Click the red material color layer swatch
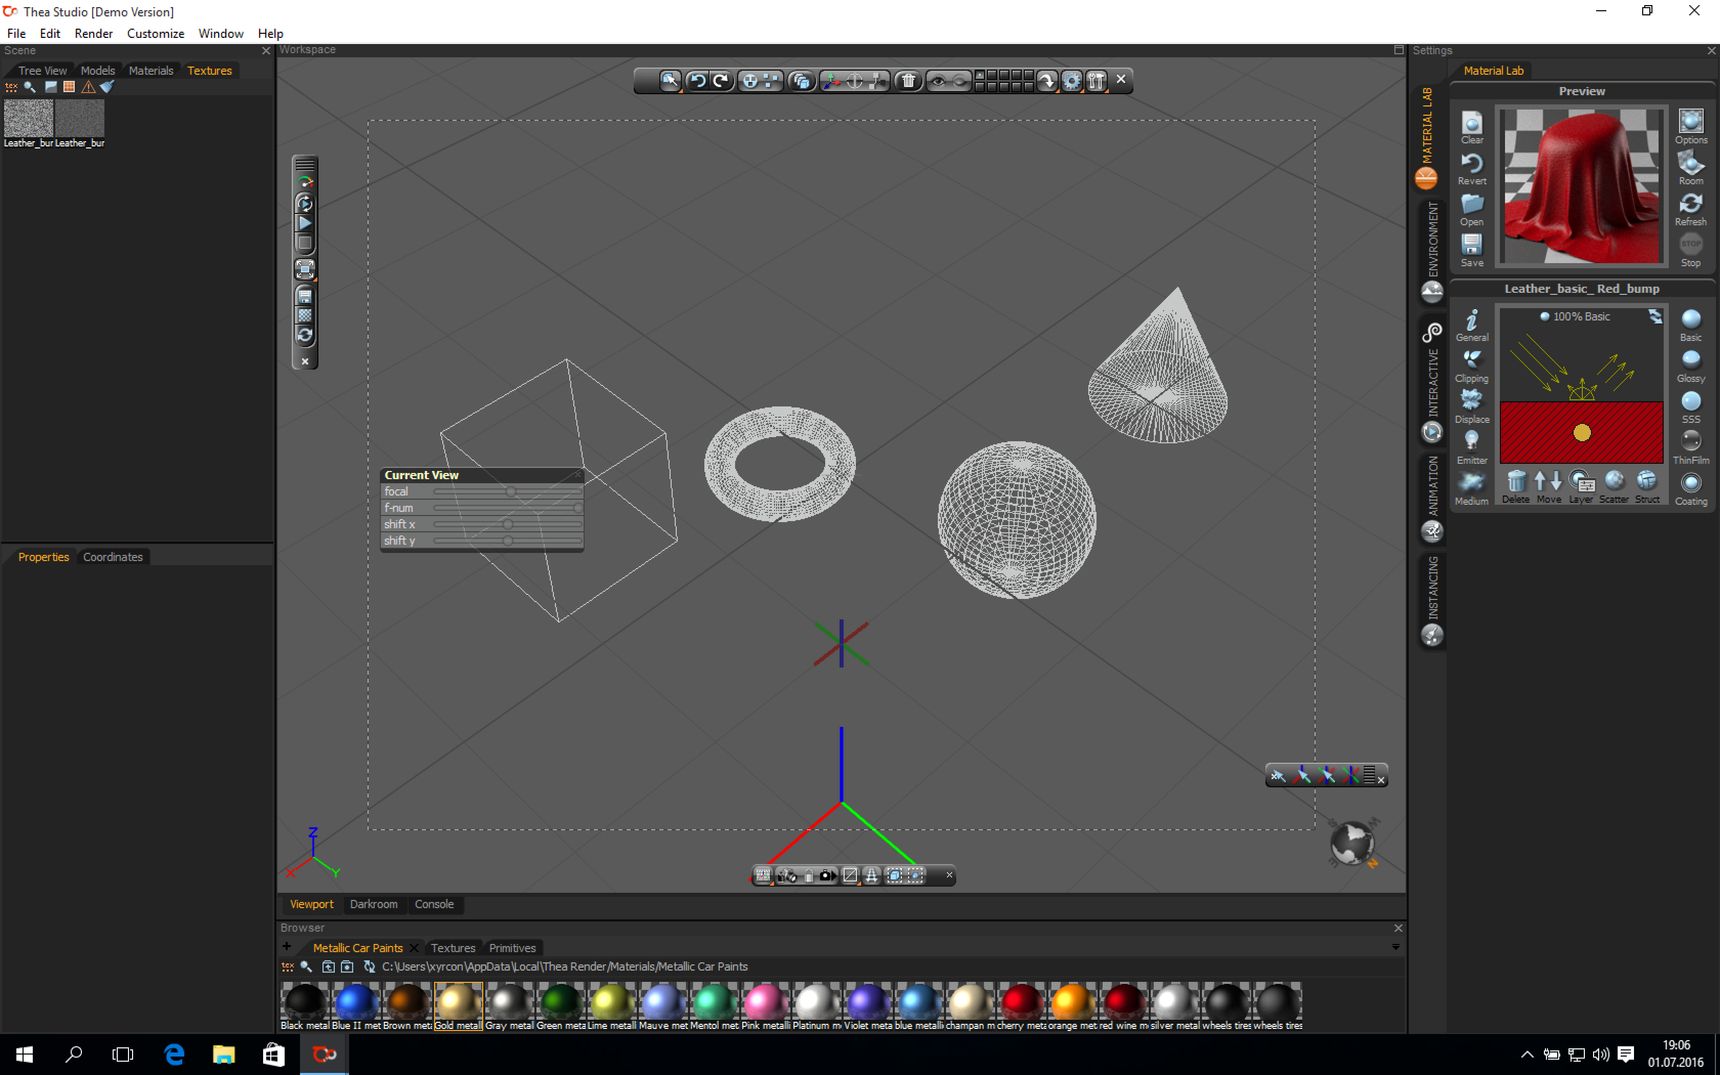Viewport: 1720px width, 1075px height. coord(1581,432)
